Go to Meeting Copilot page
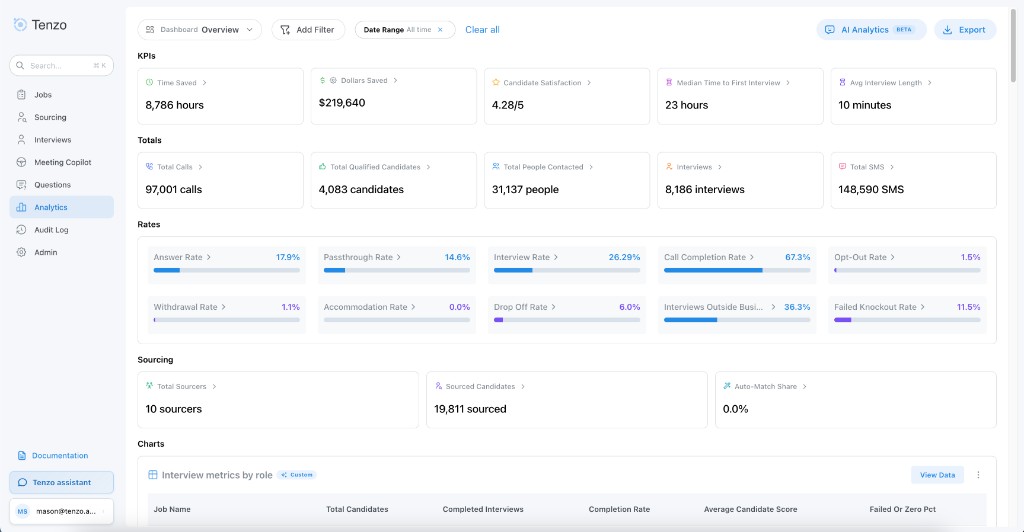1024x532 pixels. tap(61, 163)
